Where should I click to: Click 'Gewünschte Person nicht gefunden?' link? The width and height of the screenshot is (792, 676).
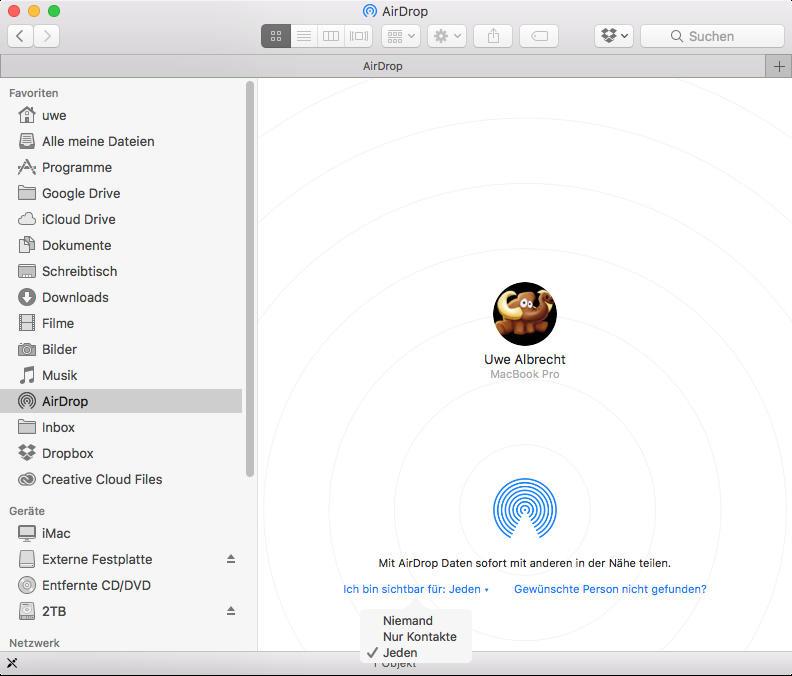(610, 589)
